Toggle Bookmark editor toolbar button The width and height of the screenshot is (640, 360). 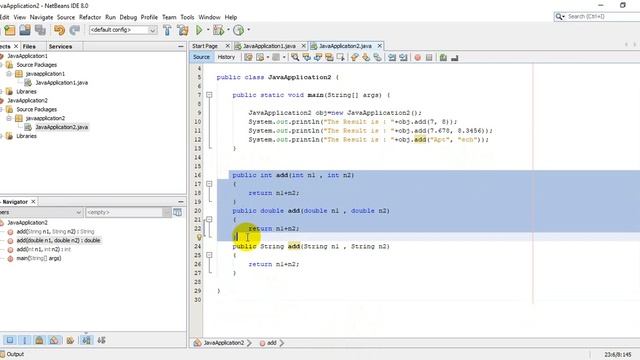pyautogui.click(x=377, y=58)
